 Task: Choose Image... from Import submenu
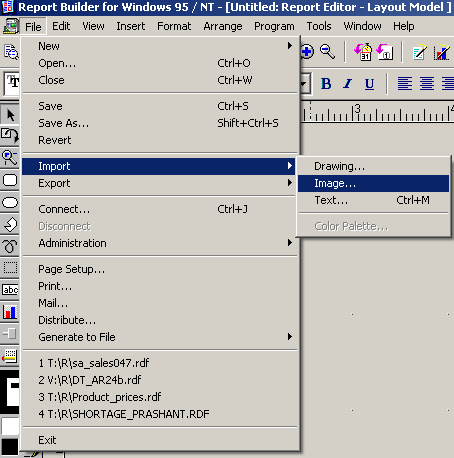pyautogui.click(x=373, y=183)
